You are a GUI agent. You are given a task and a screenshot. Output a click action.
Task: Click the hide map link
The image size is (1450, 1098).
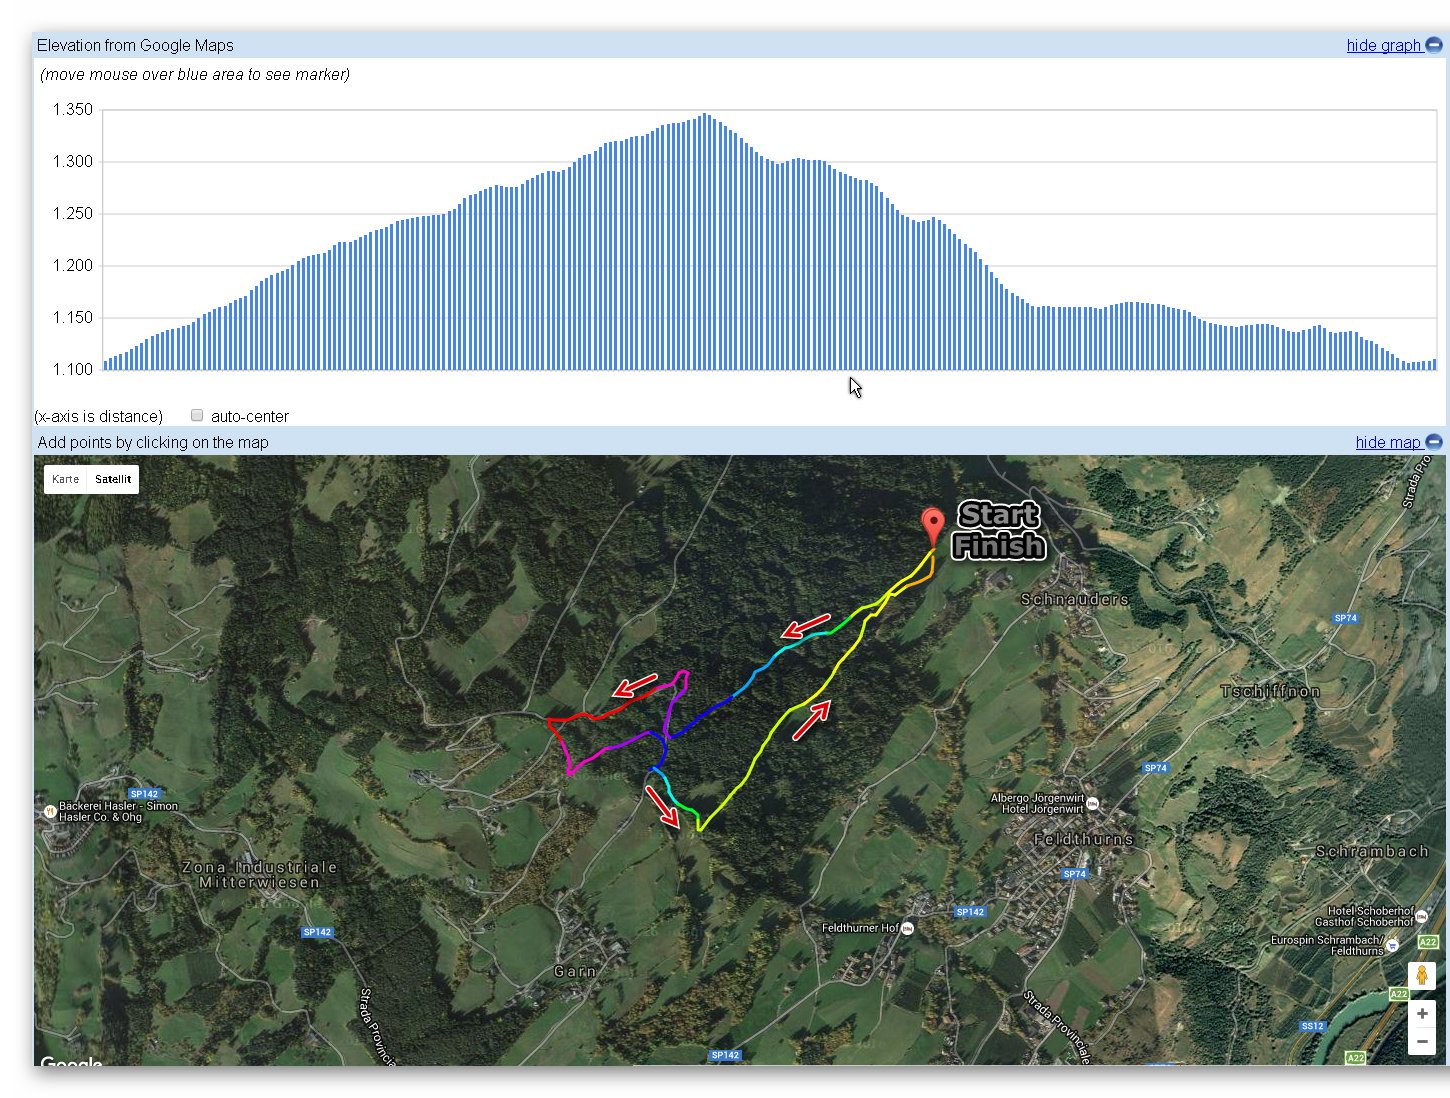(1387, 442)
